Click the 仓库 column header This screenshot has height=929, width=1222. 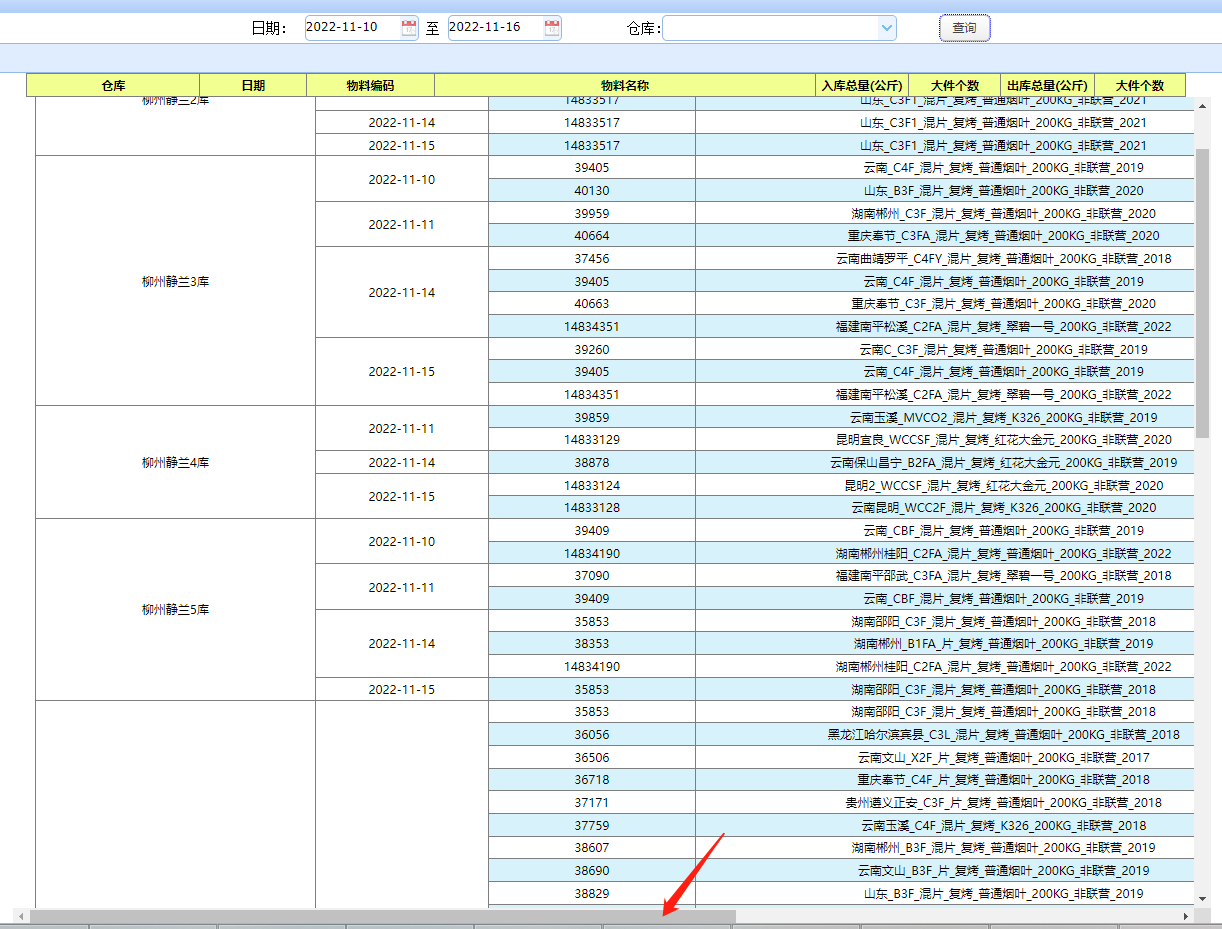point(113,86)
